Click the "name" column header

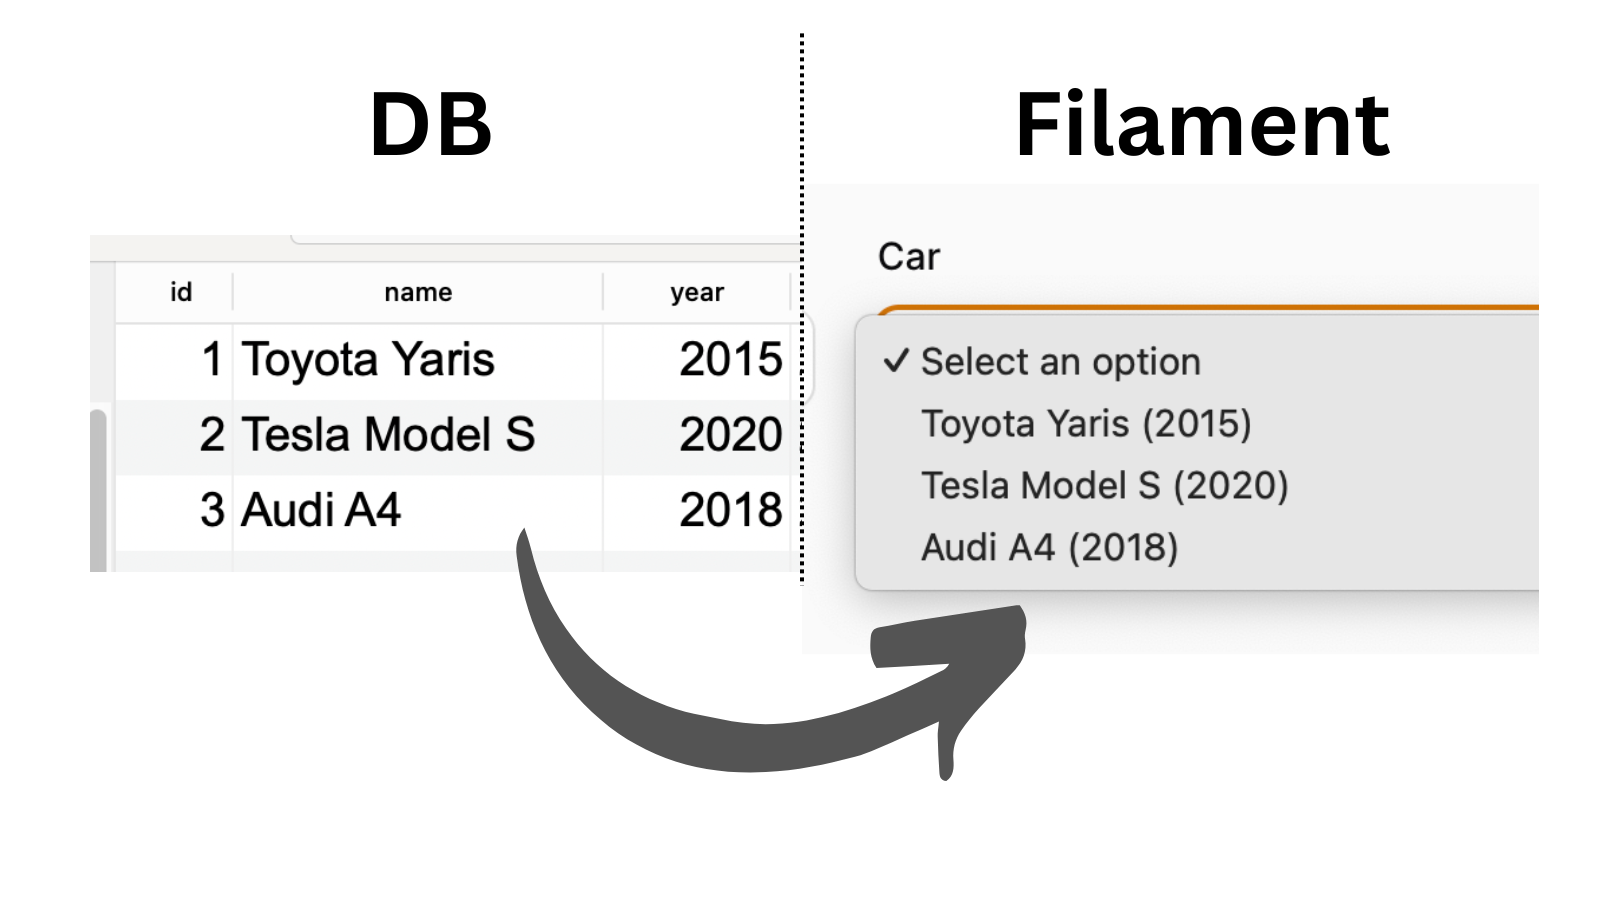(418, 292)
